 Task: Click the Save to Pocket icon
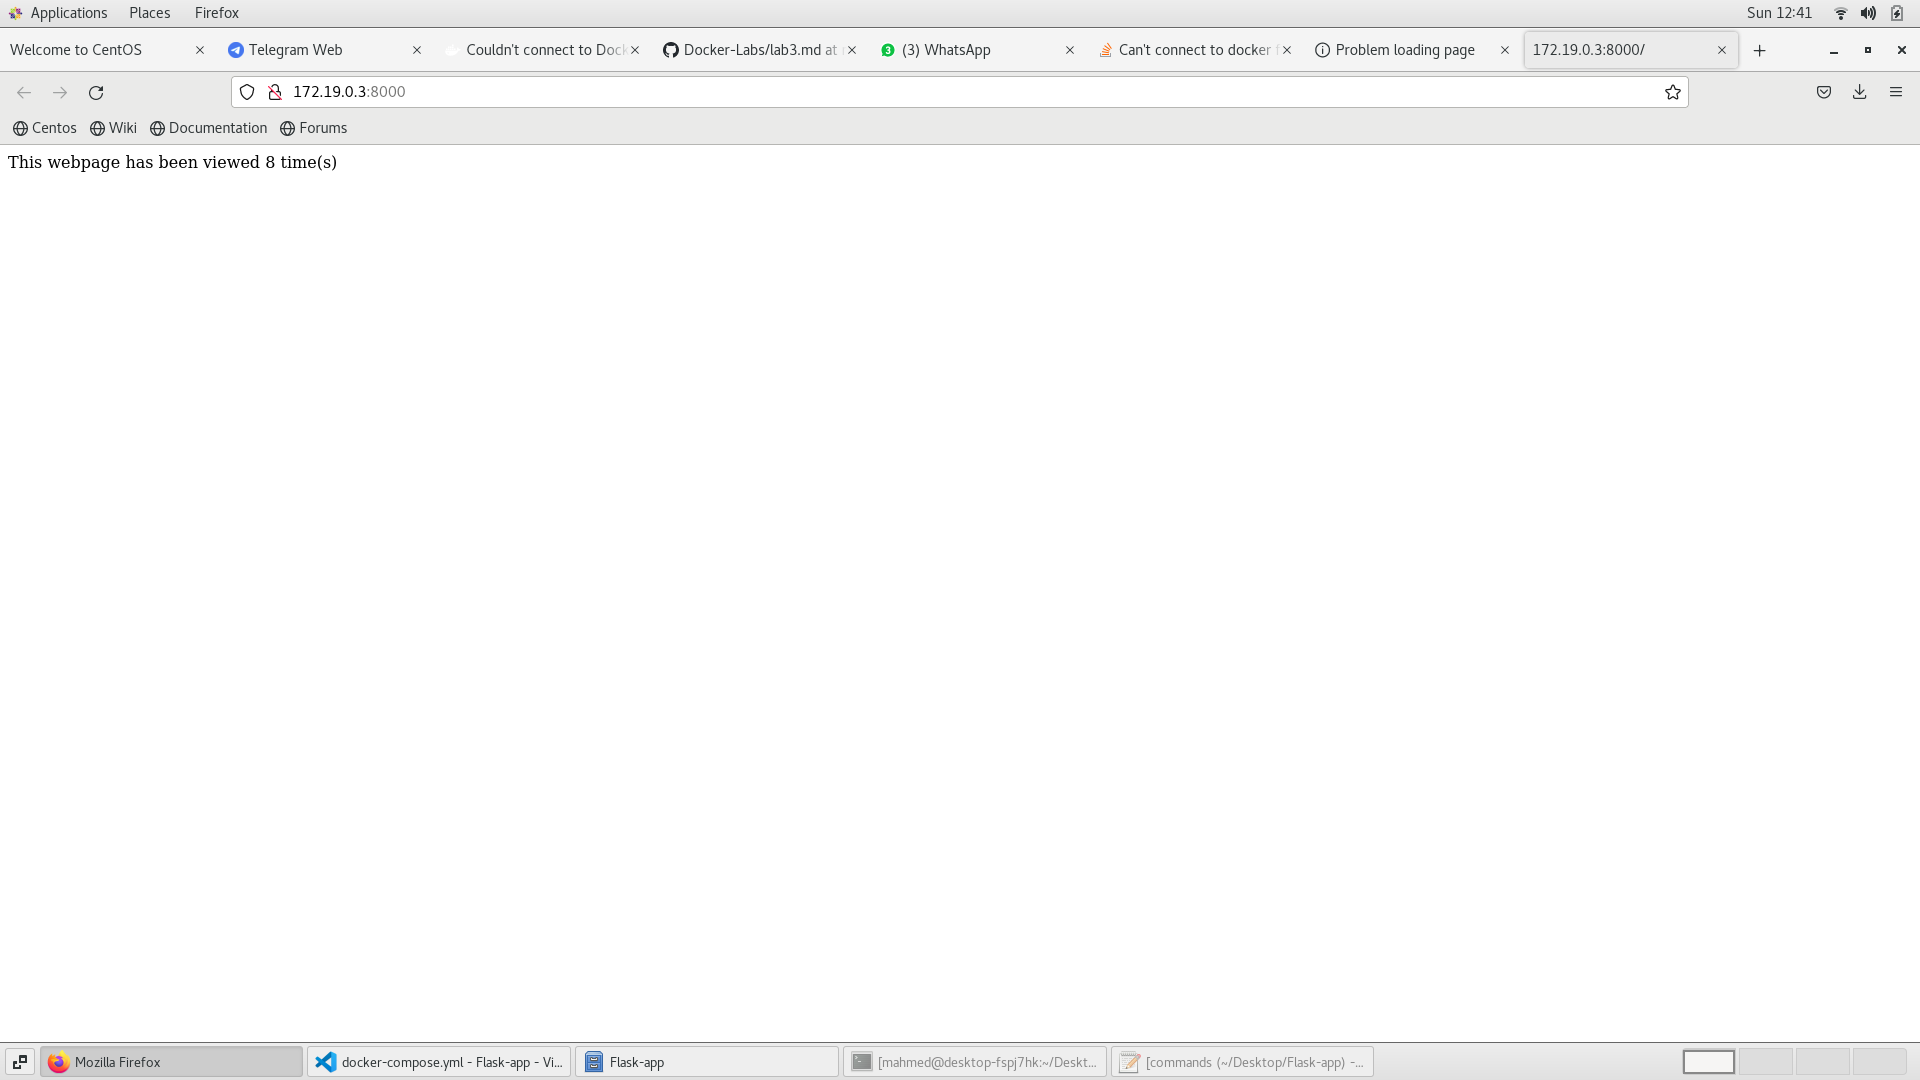[1823, 92]
